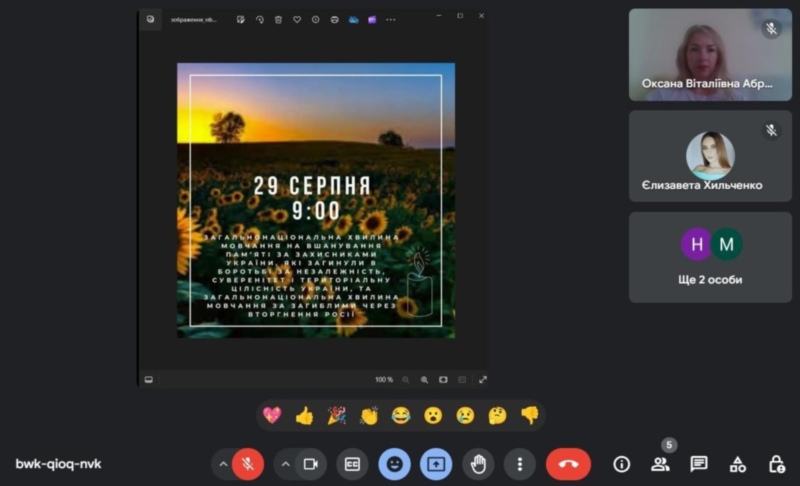
Task: Unmute the microphone in the call bar
Action: click(248, 464)
